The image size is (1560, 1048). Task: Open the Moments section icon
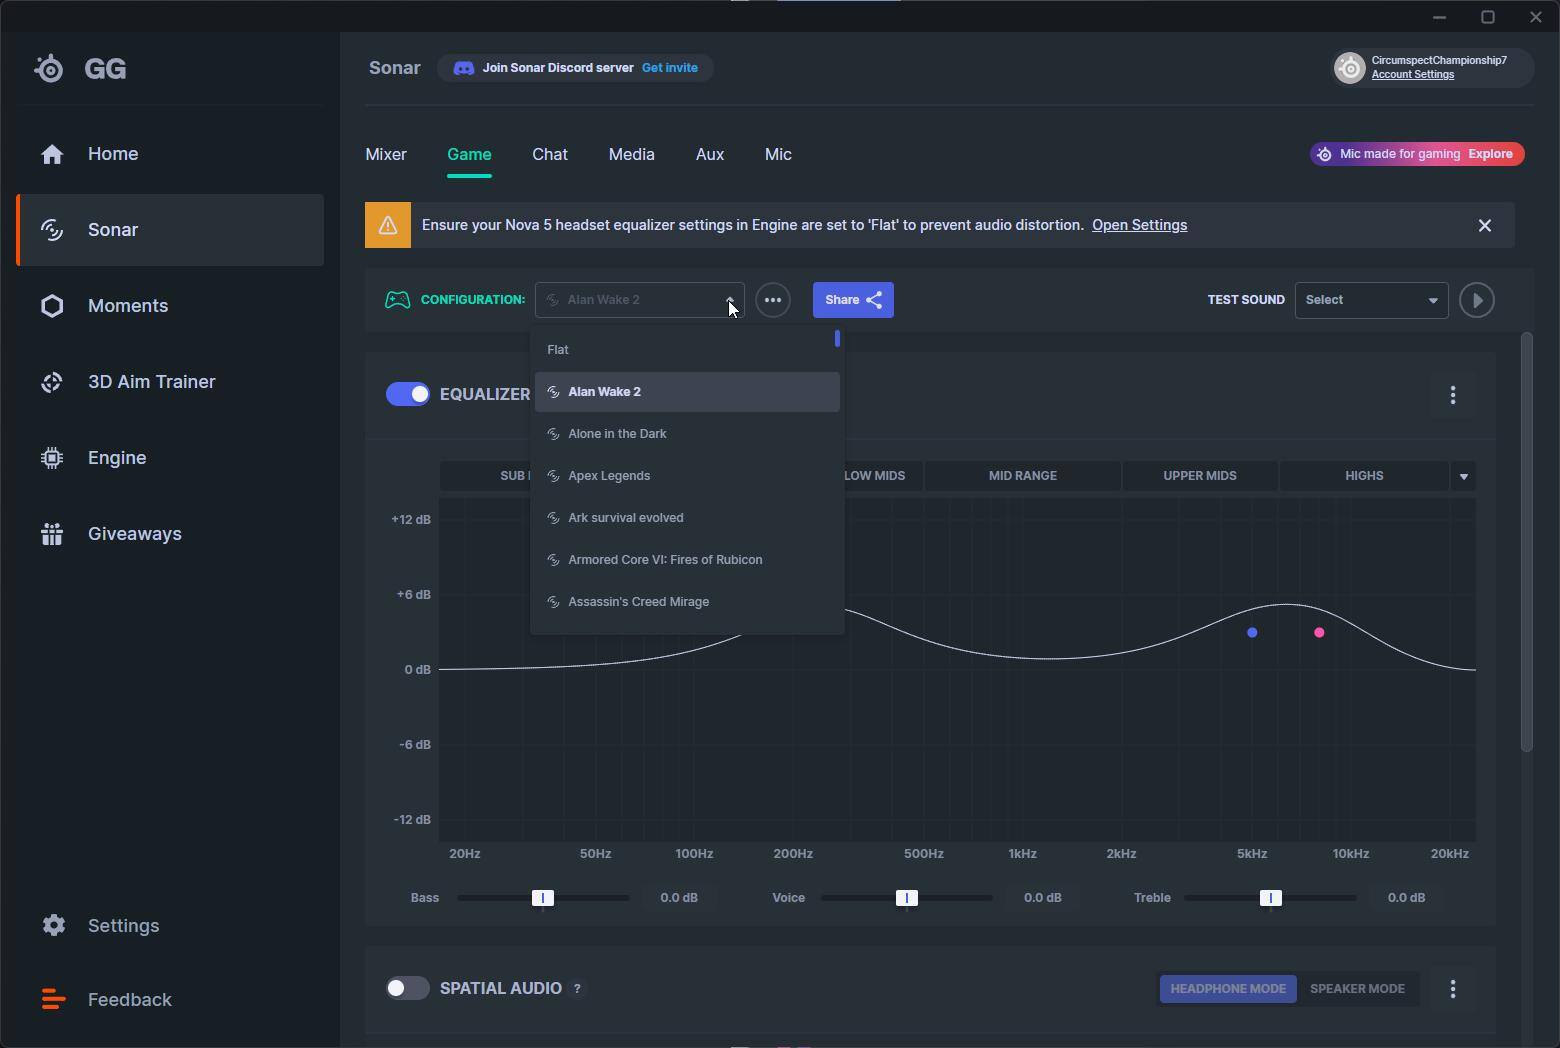(x=52, y=306)
